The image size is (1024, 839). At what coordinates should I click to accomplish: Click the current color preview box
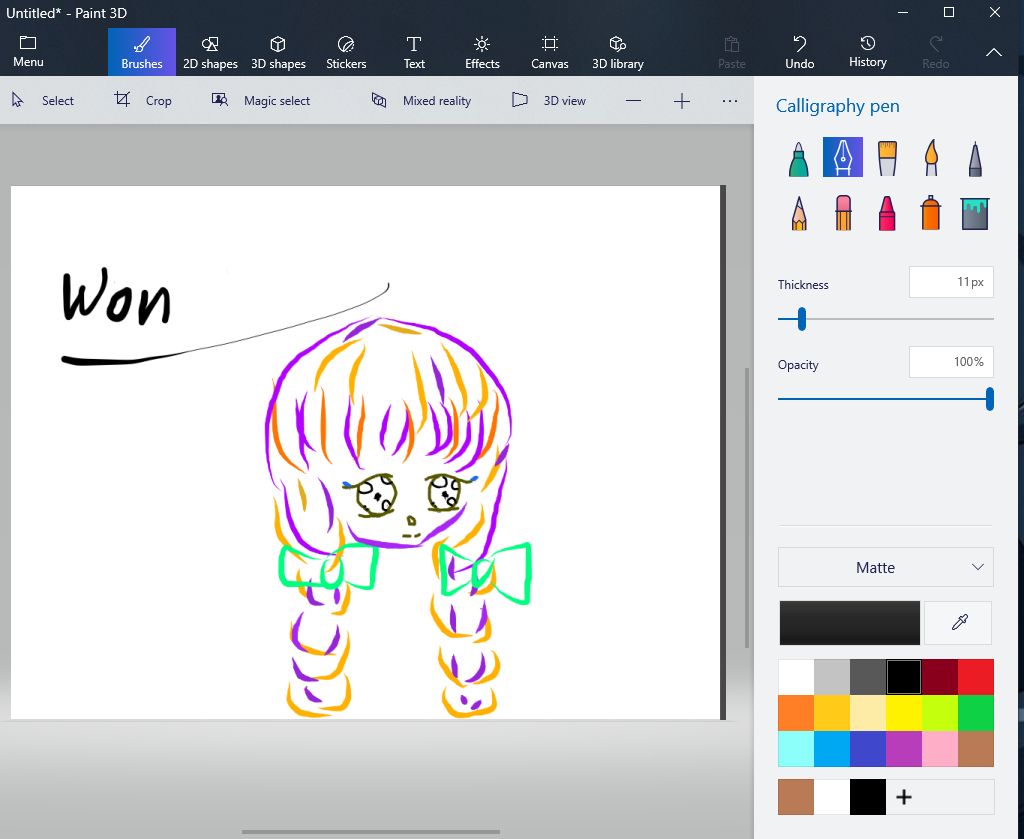(849, 623)
